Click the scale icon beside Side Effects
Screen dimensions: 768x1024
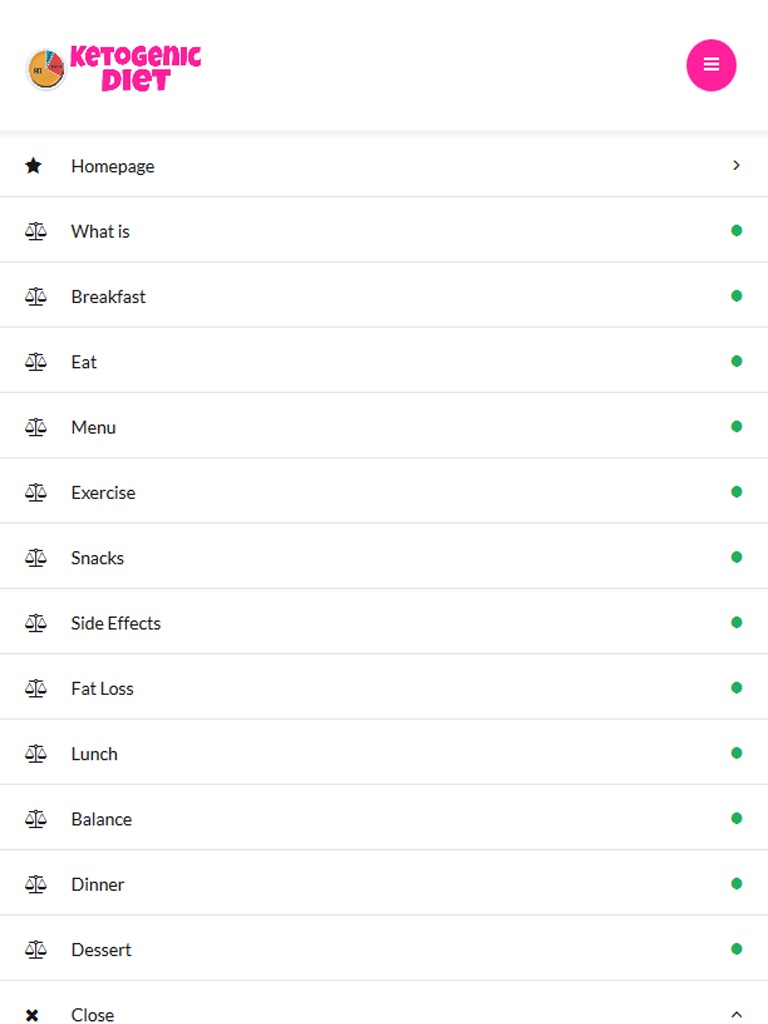[x=36, y=623]
